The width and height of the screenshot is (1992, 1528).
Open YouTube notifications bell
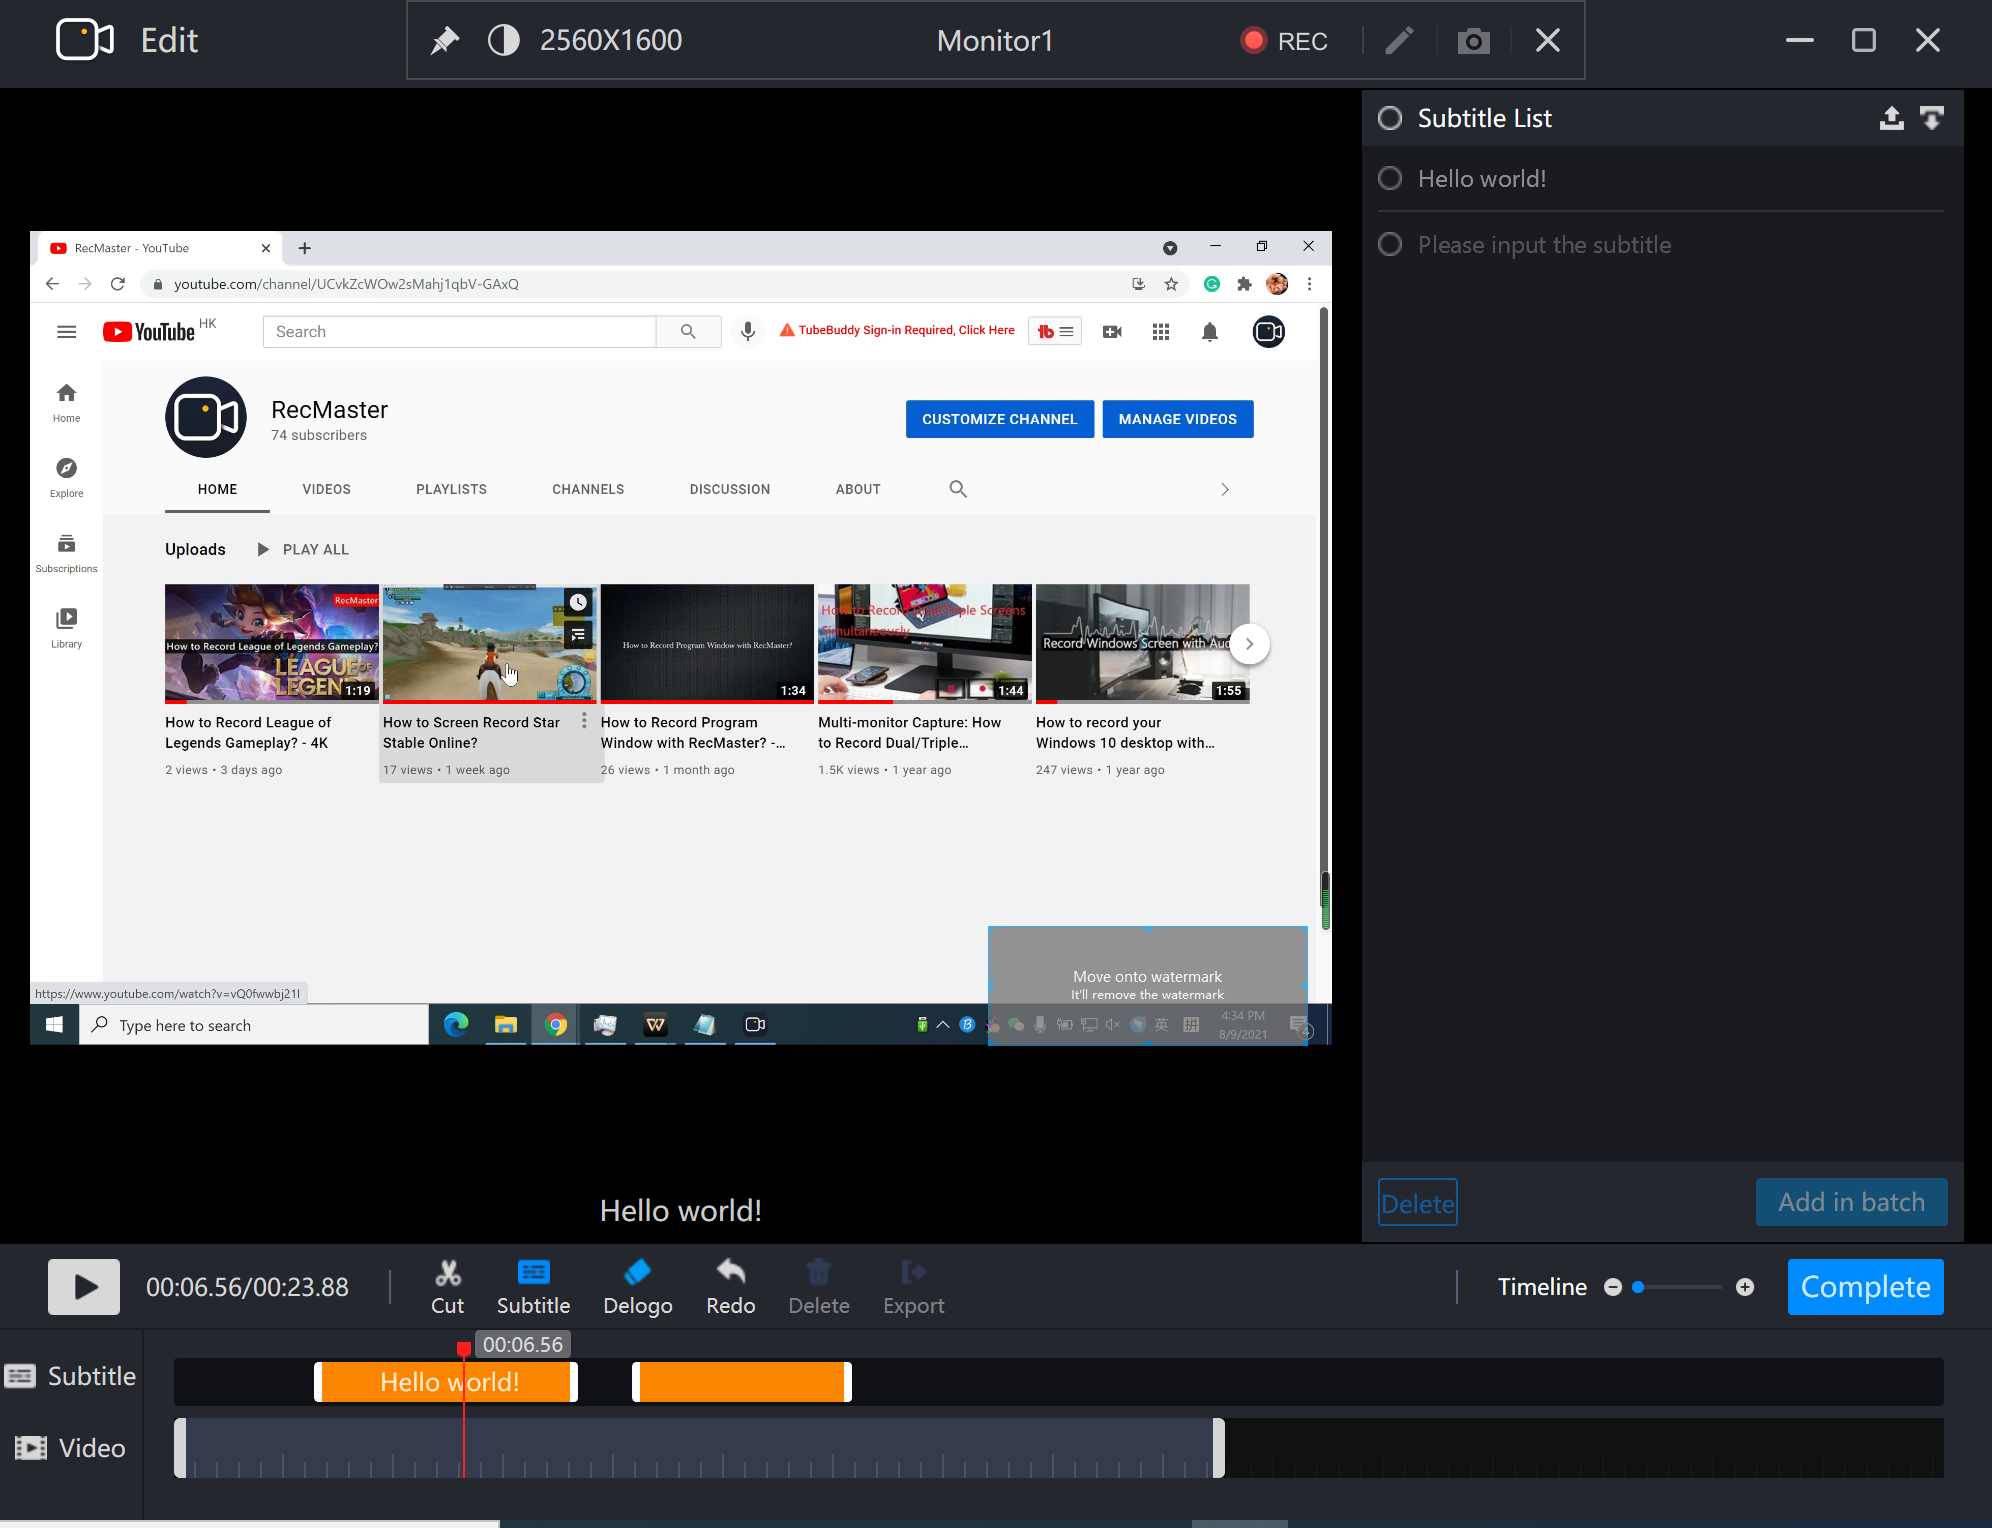(x=1209, y=332)
